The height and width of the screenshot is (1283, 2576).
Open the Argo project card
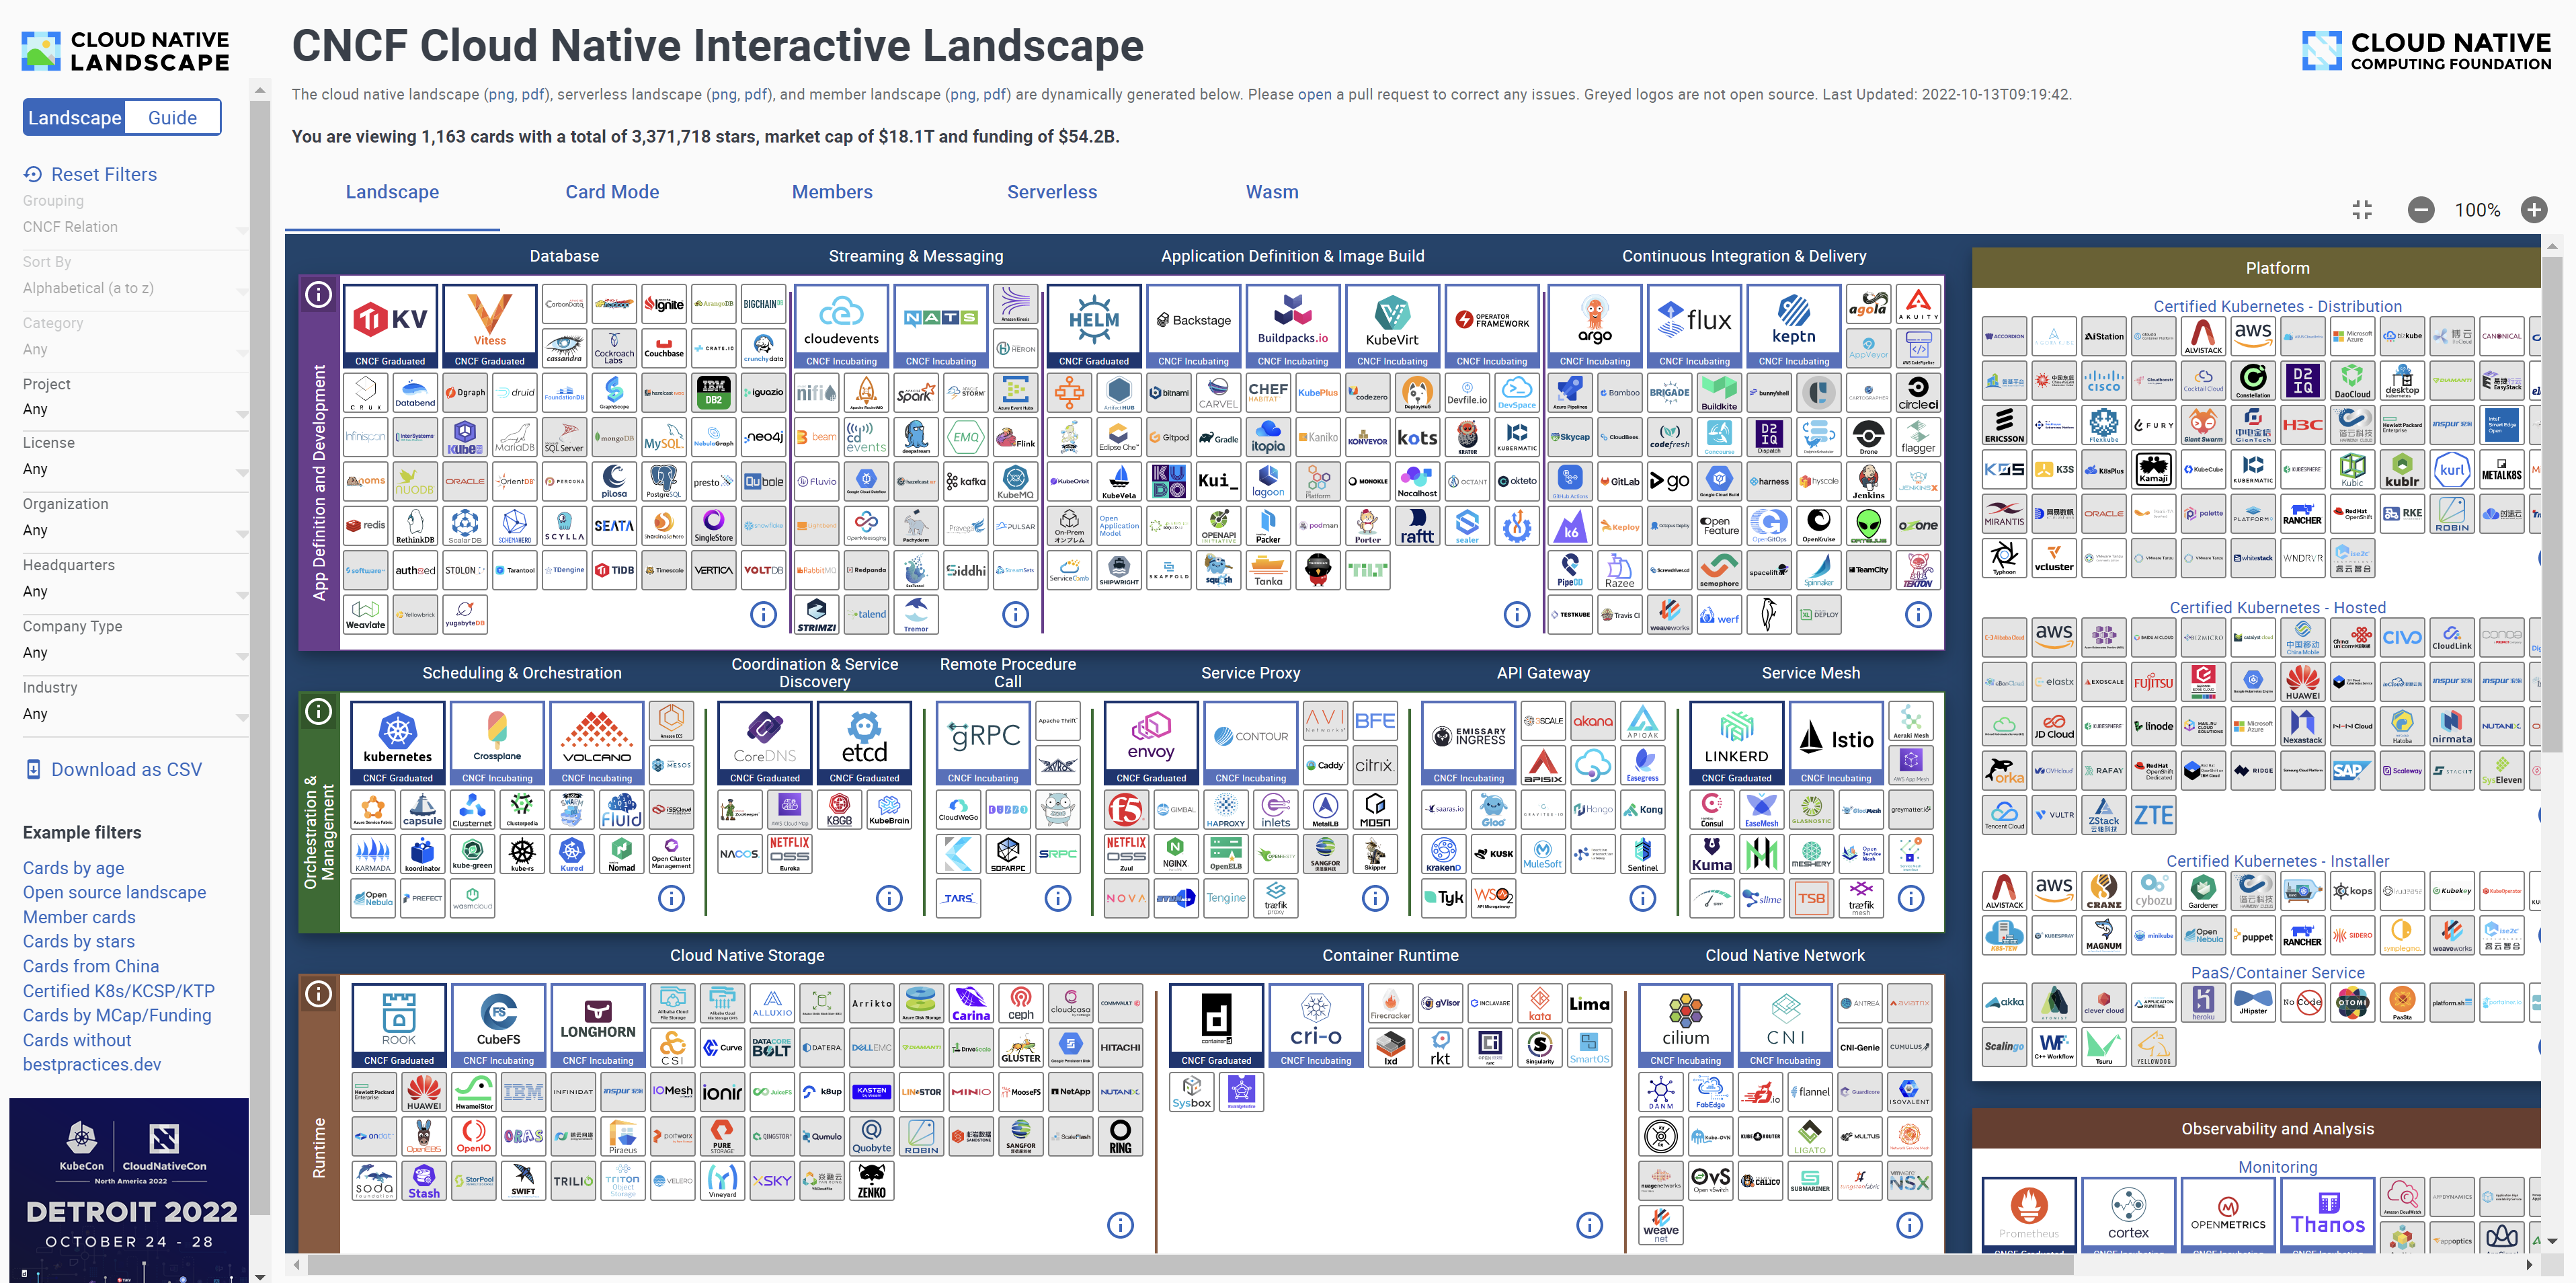[x=1595, y=326]
